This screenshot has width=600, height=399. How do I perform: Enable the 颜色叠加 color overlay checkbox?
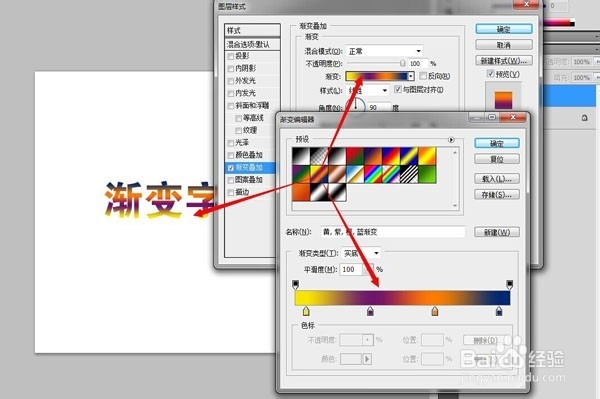click(231, 155)
